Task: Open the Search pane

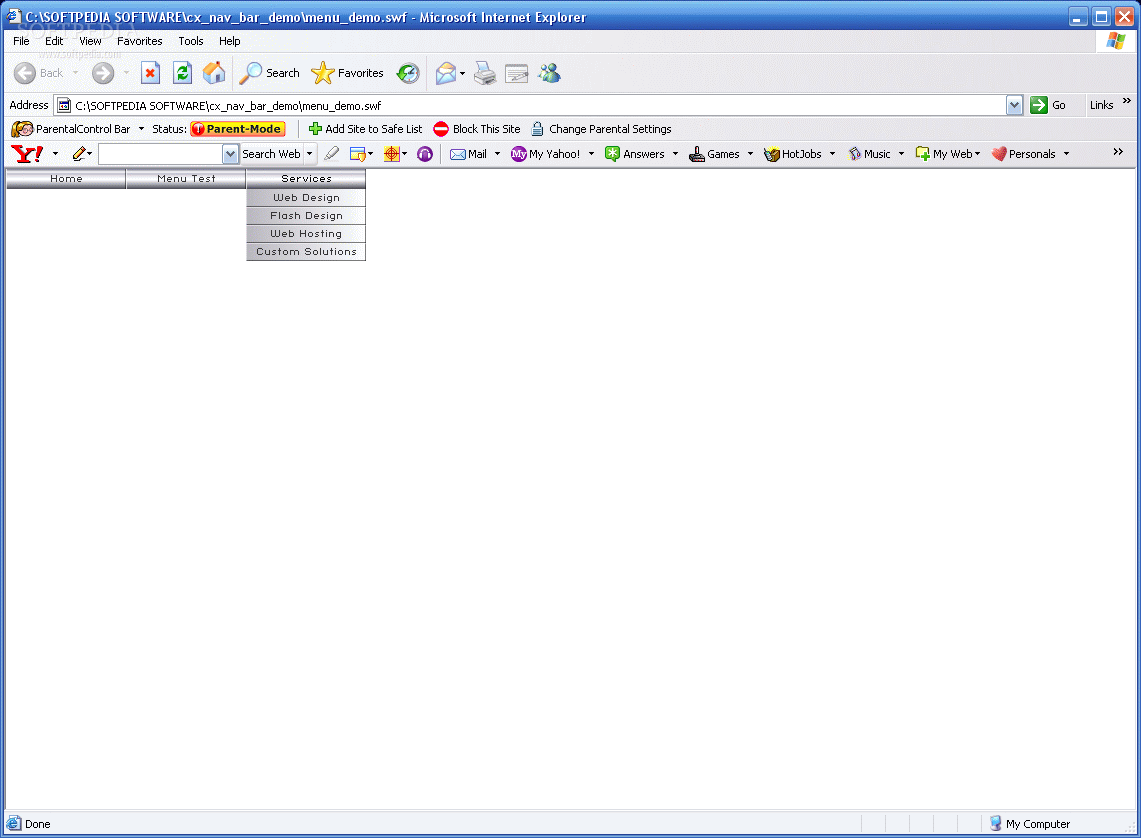Action: (x=270, y=73)
